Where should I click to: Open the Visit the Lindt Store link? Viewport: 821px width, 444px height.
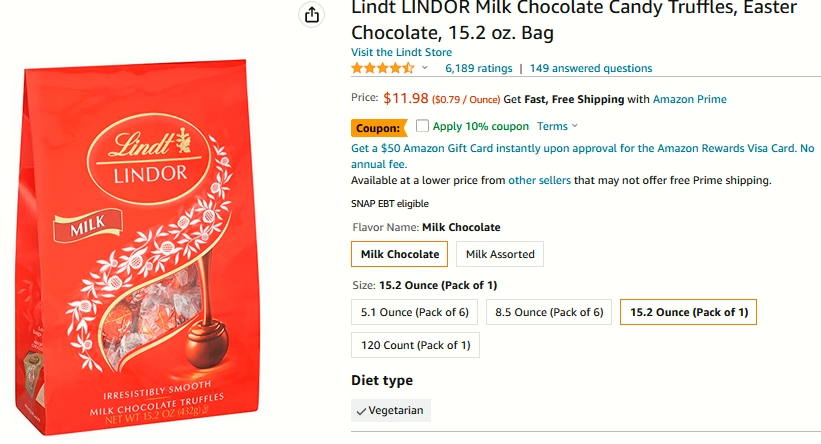401,52
